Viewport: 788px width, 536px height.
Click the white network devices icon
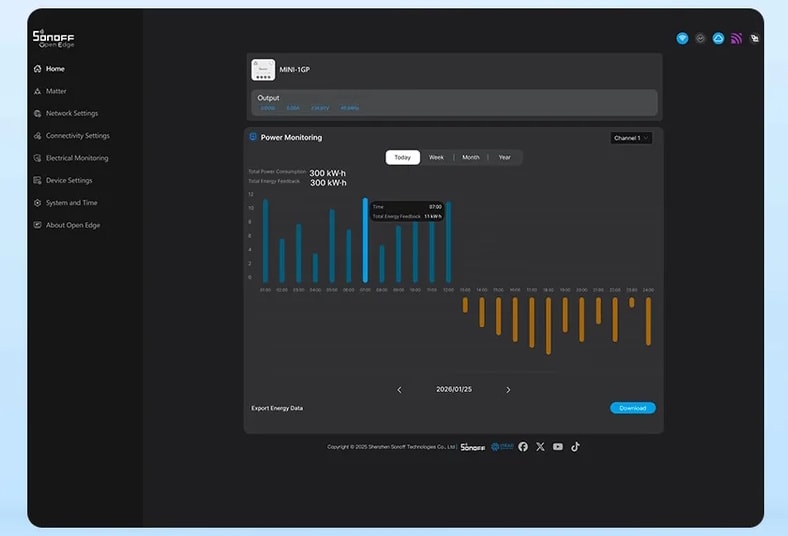[x=754, y=38]
